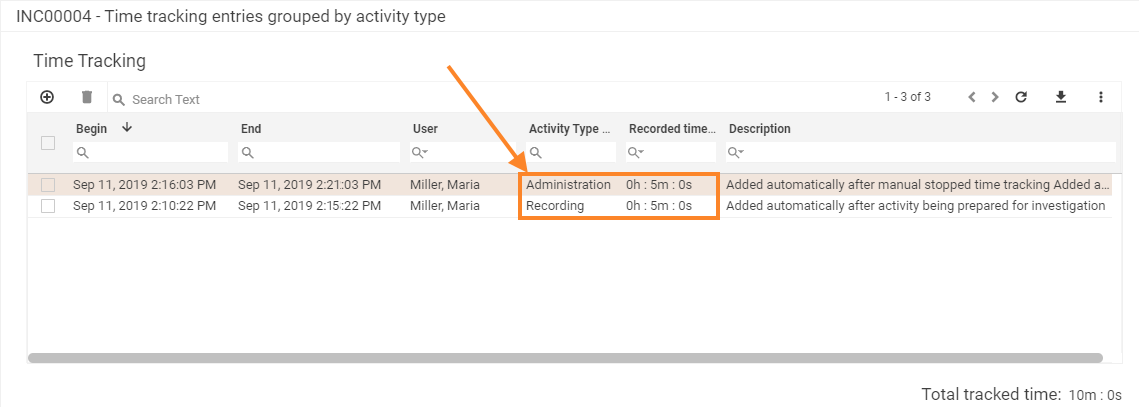Viewport: 1139px width, 407px height.
Task: Download the time tracking entries
Action: [1061, 97]
